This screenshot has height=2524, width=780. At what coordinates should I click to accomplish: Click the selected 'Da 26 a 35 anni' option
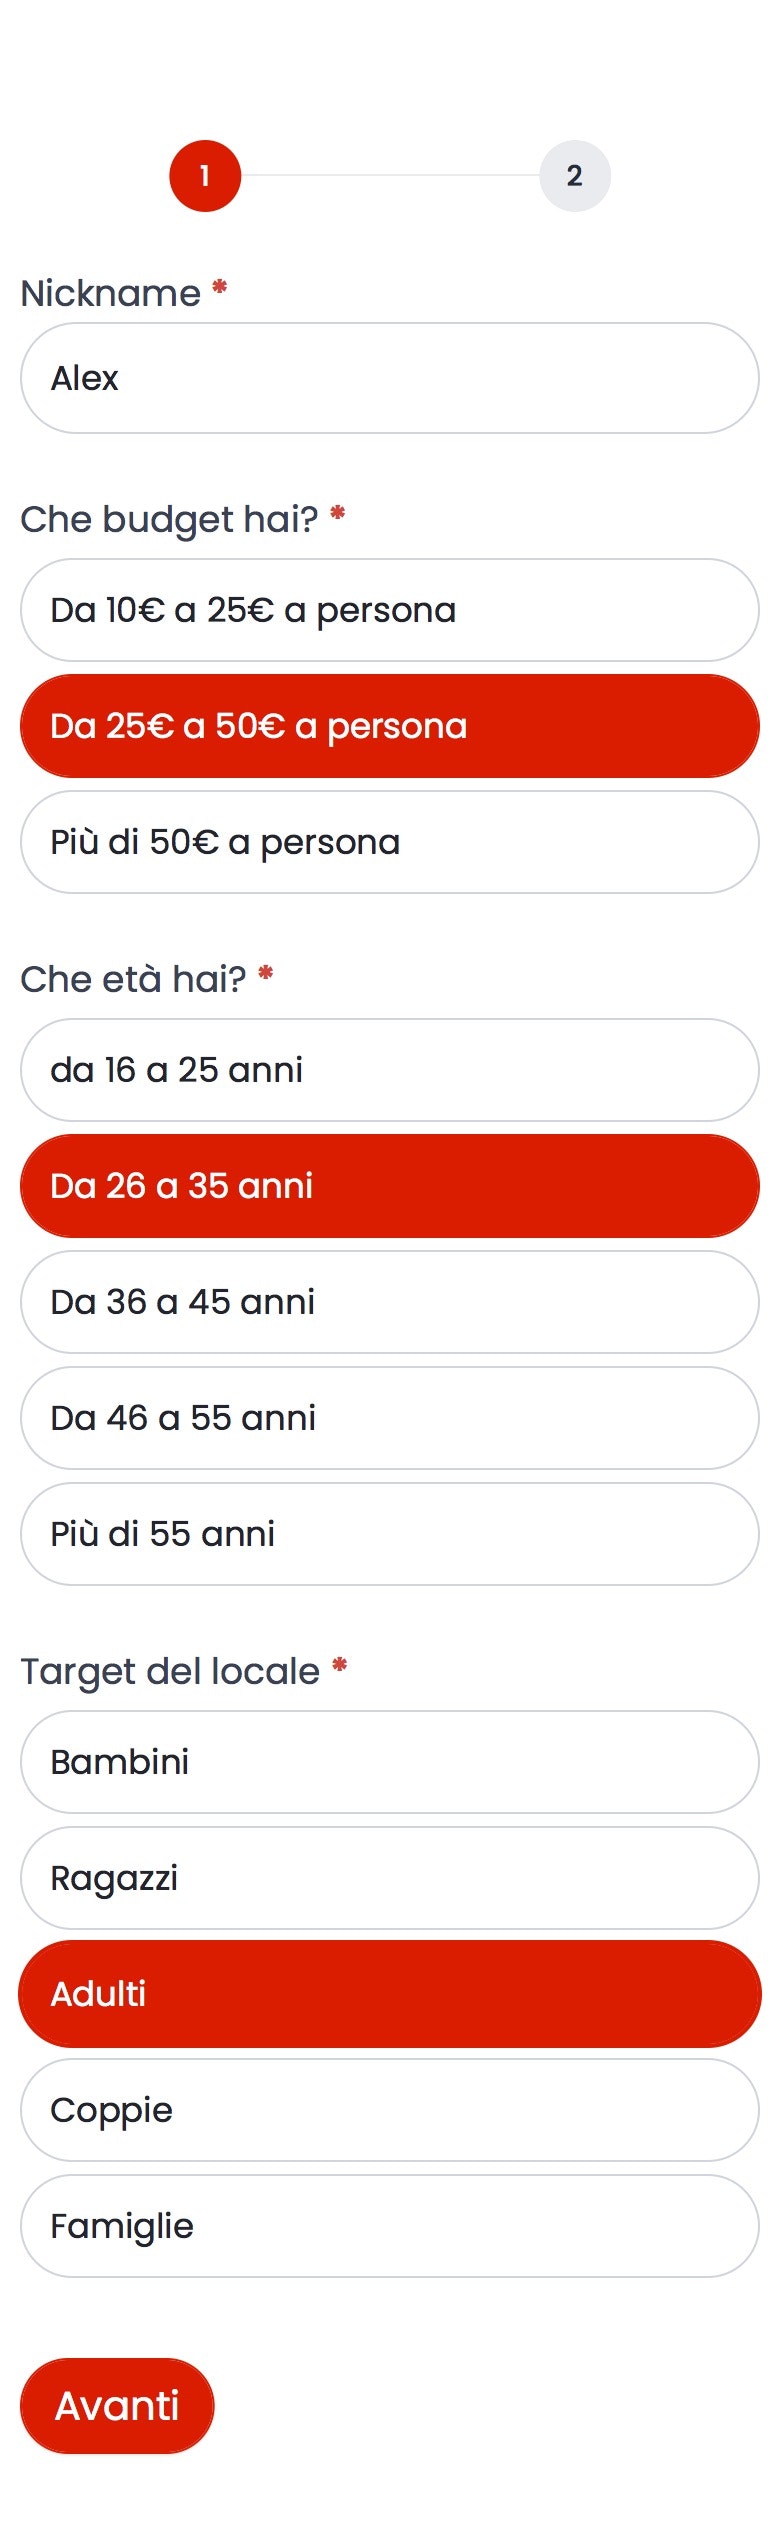pyautogui.click(x=390, y=1185)
